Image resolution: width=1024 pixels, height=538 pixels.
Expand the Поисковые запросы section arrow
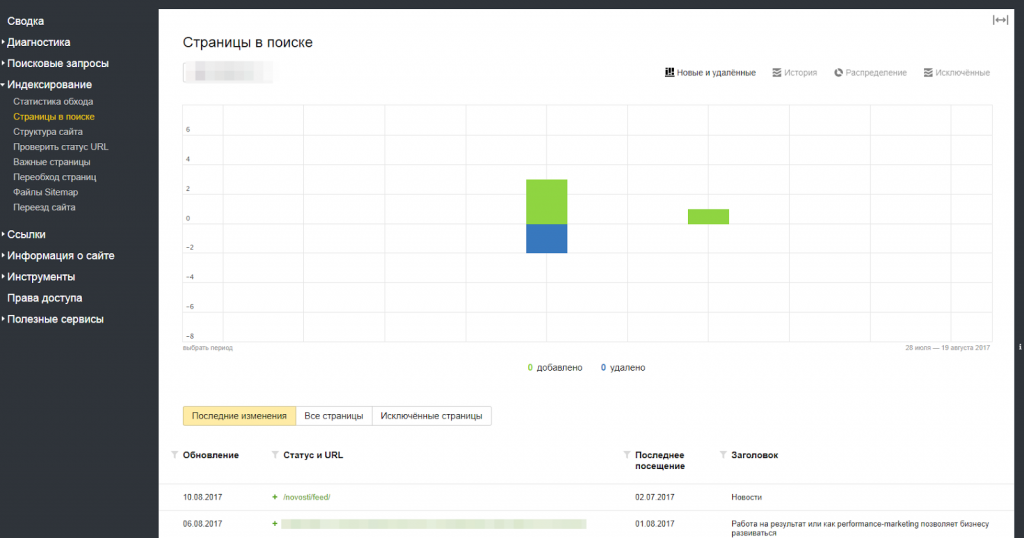click(3, 63)
